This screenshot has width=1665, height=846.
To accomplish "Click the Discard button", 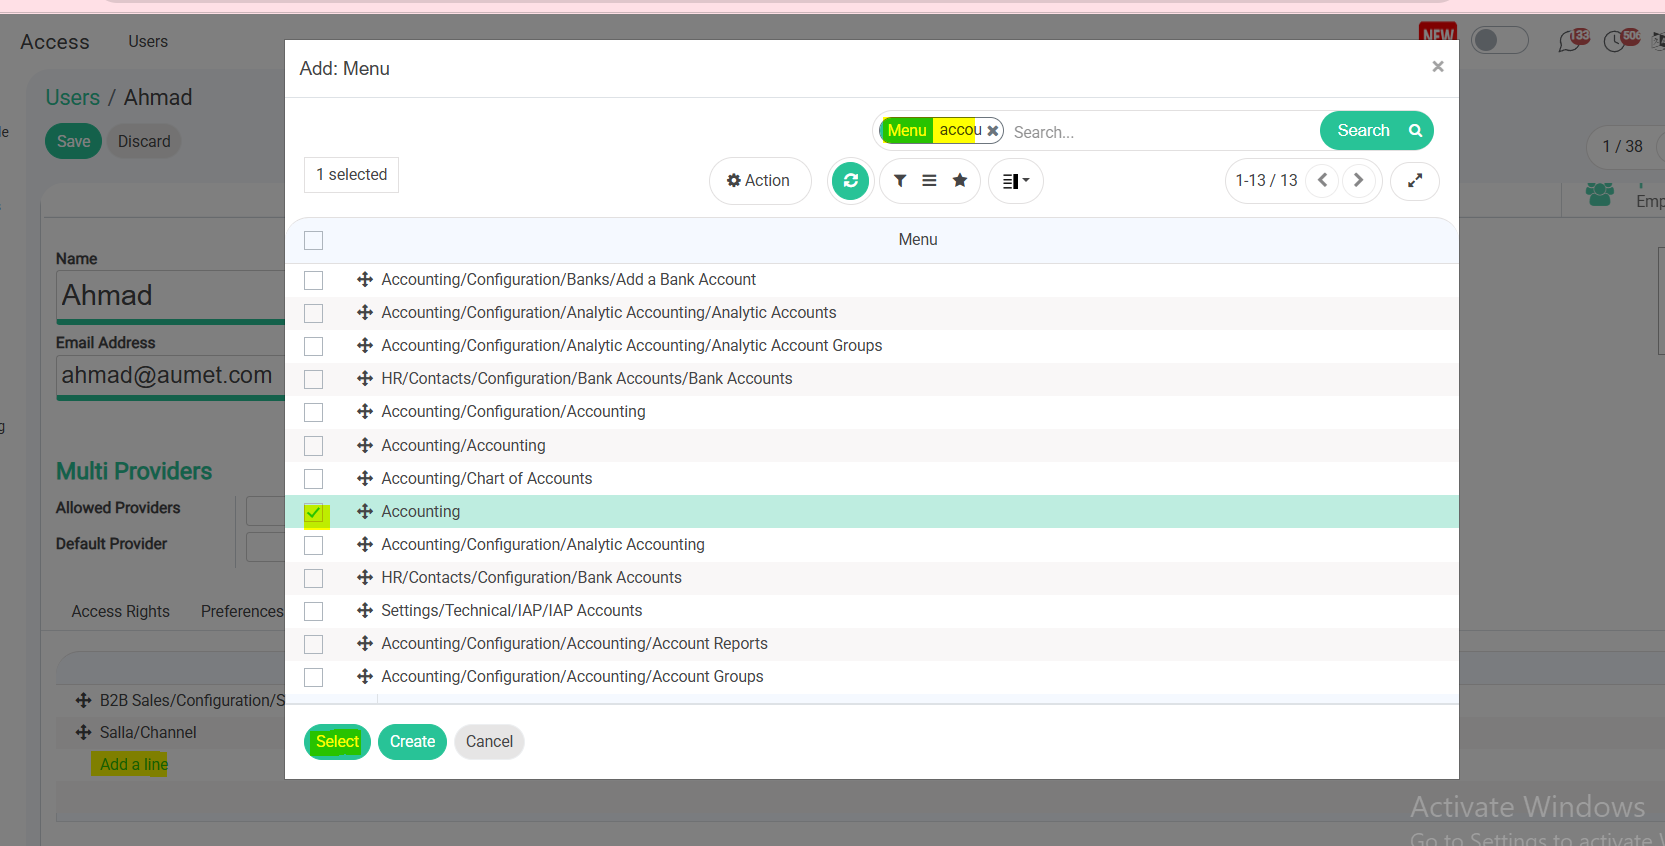I will 144,142.
